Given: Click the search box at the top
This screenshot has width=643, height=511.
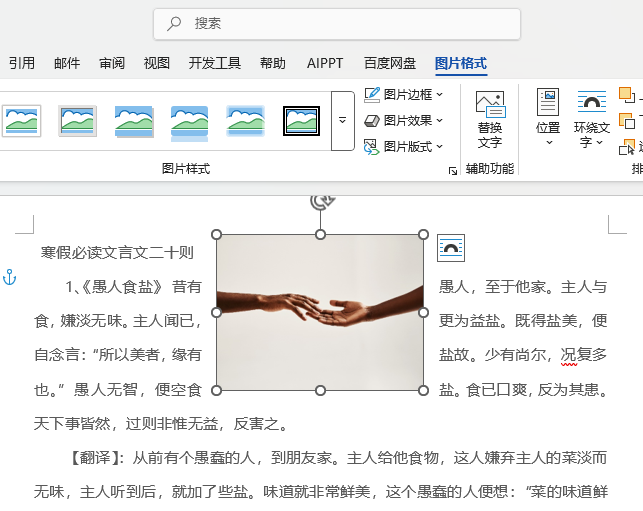Looking at the screenshot, I should click(337, 24).
